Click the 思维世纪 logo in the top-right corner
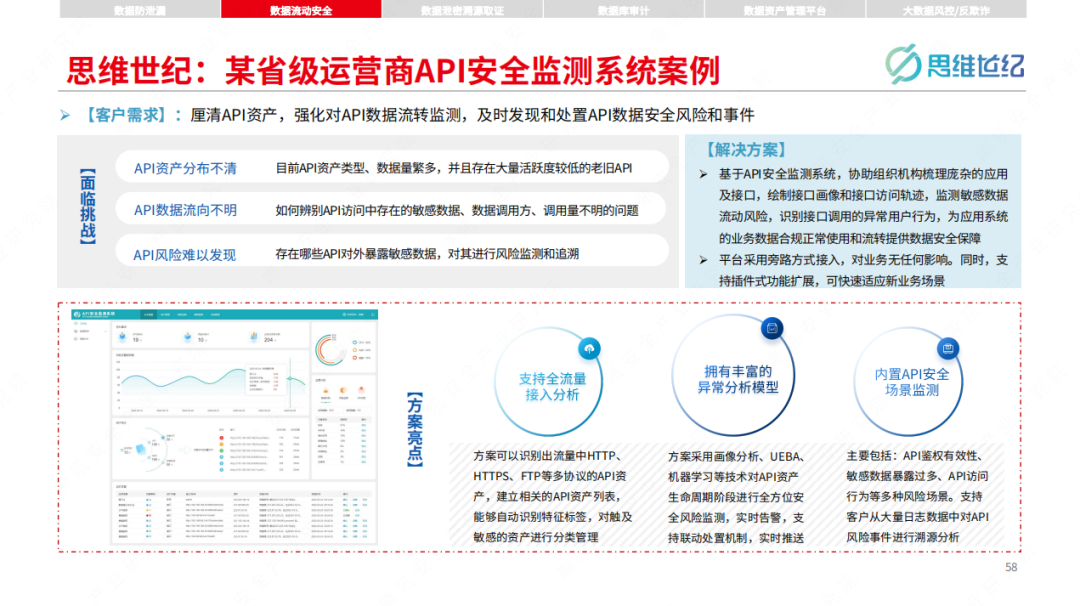Image resolution: width=1080 pixels, height=606 pixels. point(955,65)
